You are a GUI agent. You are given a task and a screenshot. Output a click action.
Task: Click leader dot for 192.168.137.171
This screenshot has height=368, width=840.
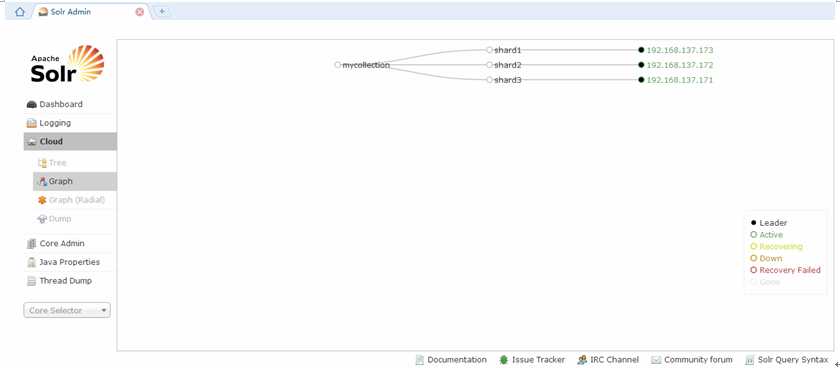pos(641,80)
